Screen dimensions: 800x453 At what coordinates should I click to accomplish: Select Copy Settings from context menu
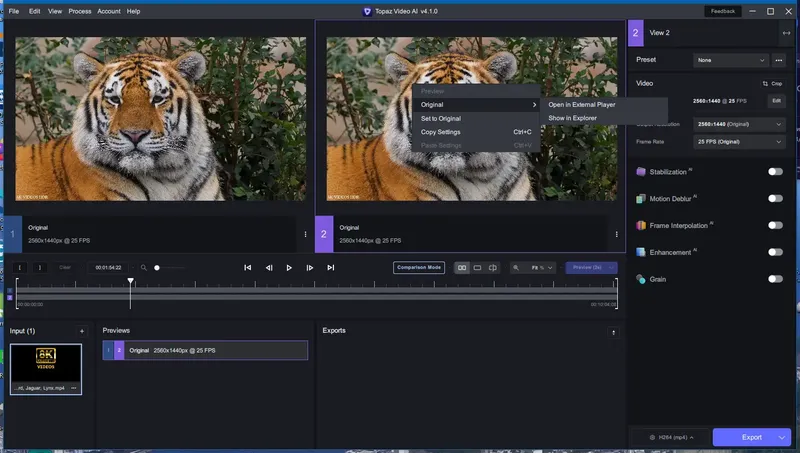click(x=441, y=132)
